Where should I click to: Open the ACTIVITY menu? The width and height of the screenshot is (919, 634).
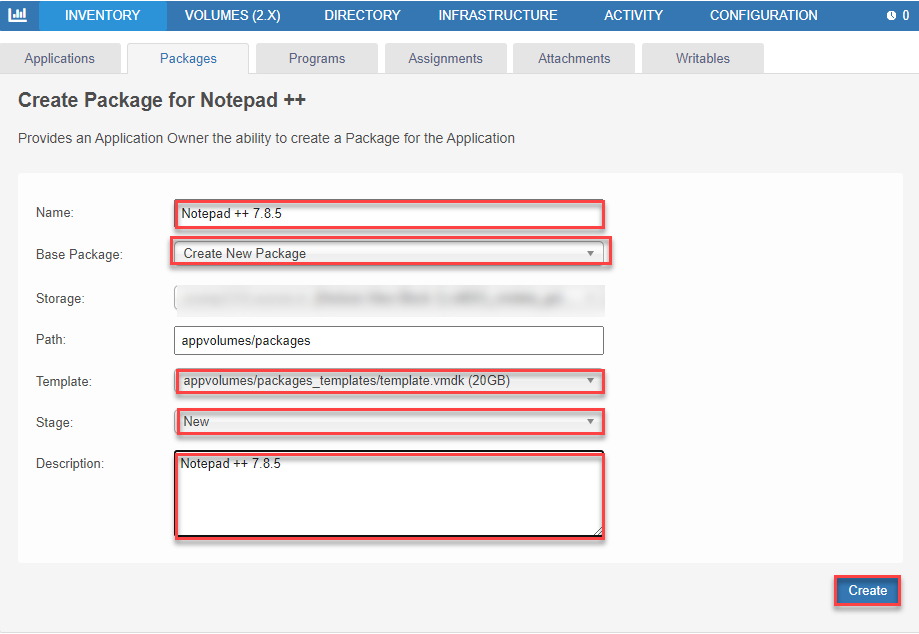point(633,15)
